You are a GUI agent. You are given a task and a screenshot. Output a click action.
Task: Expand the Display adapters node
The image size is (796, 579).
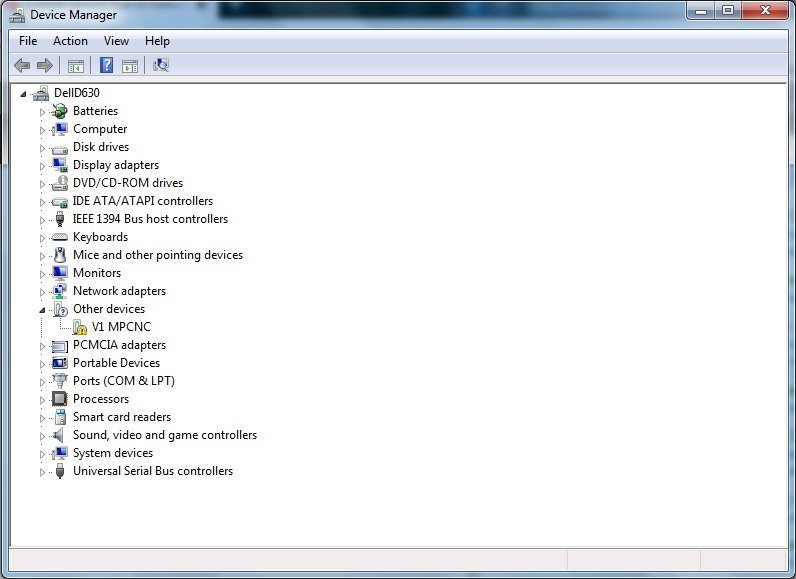click(x=43, y=165)
